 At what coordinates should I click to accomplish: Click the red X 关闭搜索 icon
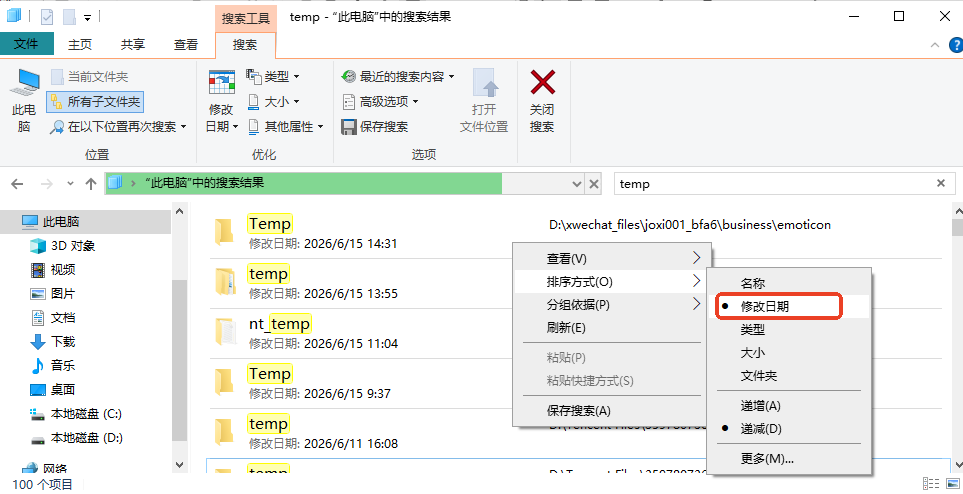(x=542, y=83)
